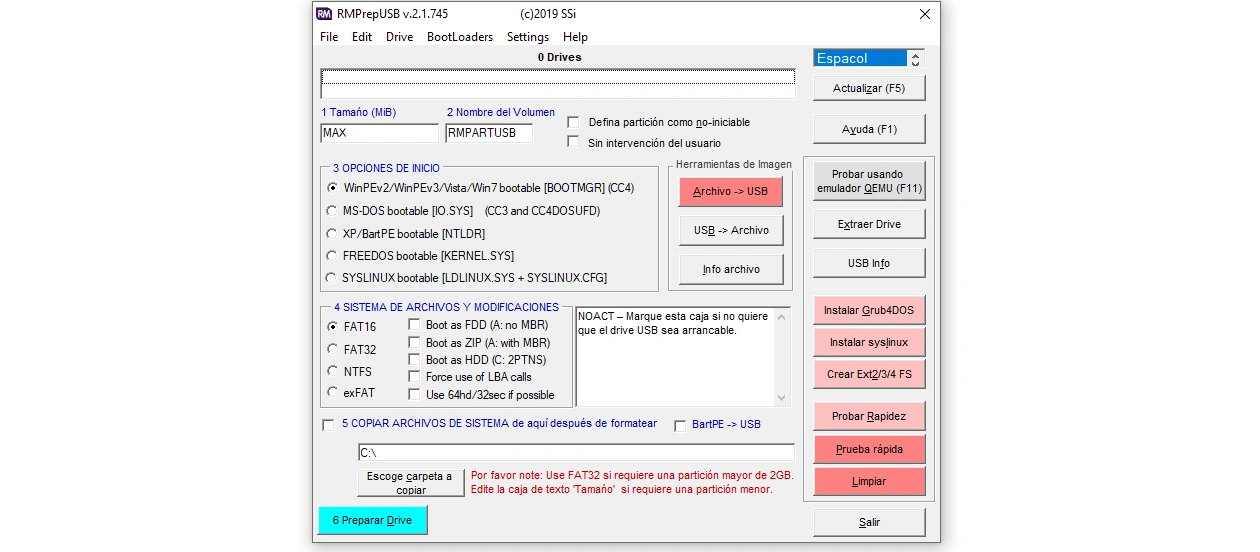
Task: Open the Drive menu
Action: 399,37
